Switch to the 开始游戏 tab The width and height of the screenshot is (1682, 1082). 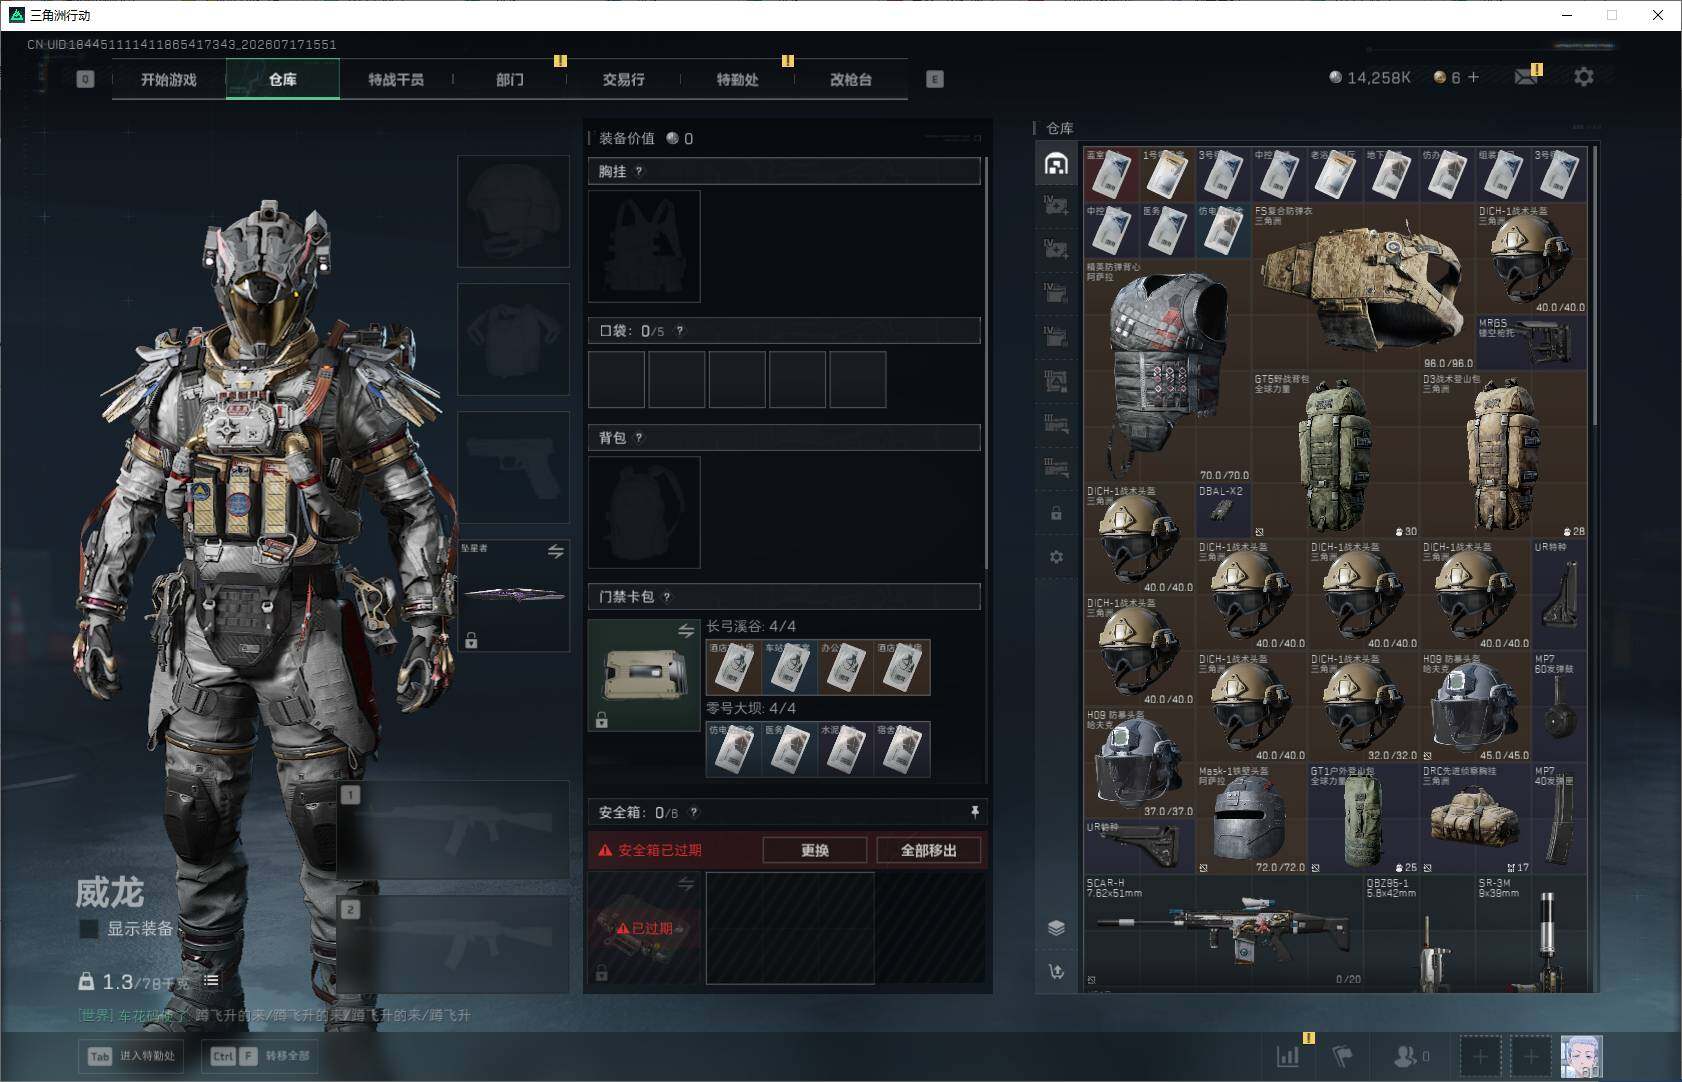tap(169, 79)
